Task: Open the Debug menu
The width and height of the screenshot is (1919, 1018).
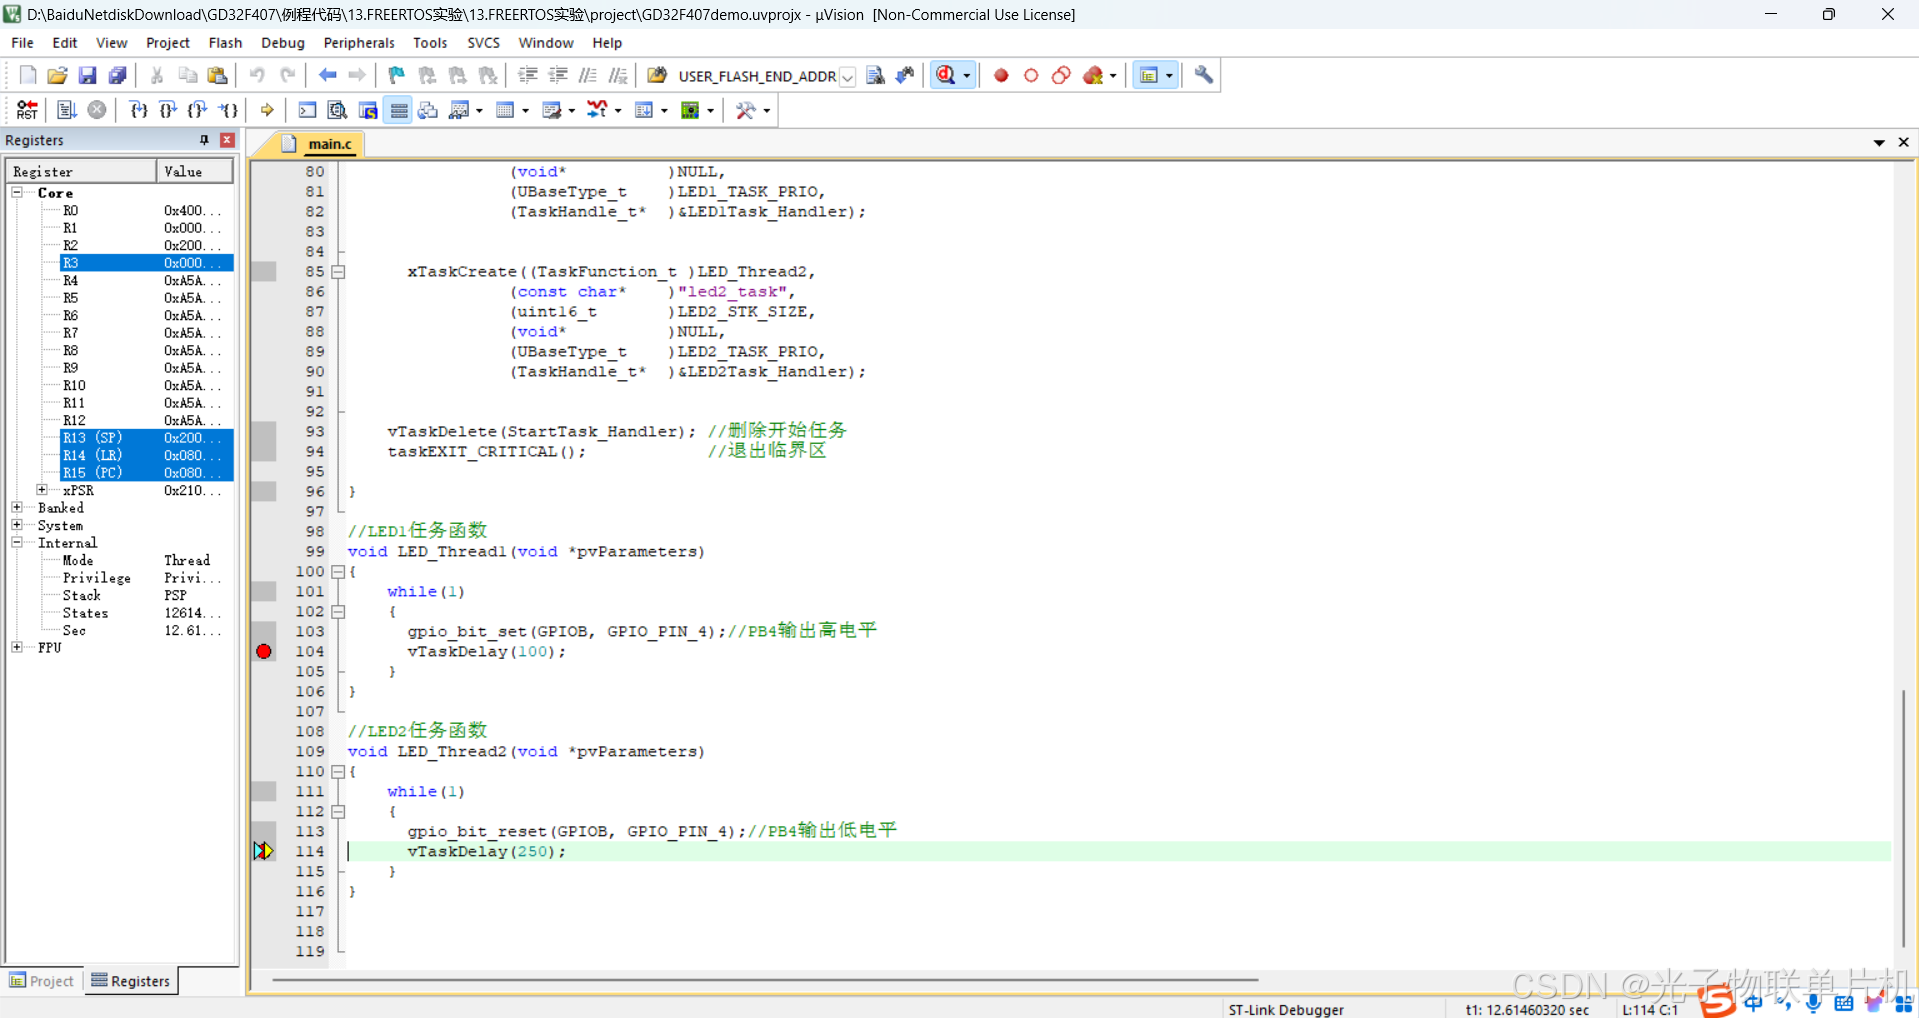Action: pos(282,43)
